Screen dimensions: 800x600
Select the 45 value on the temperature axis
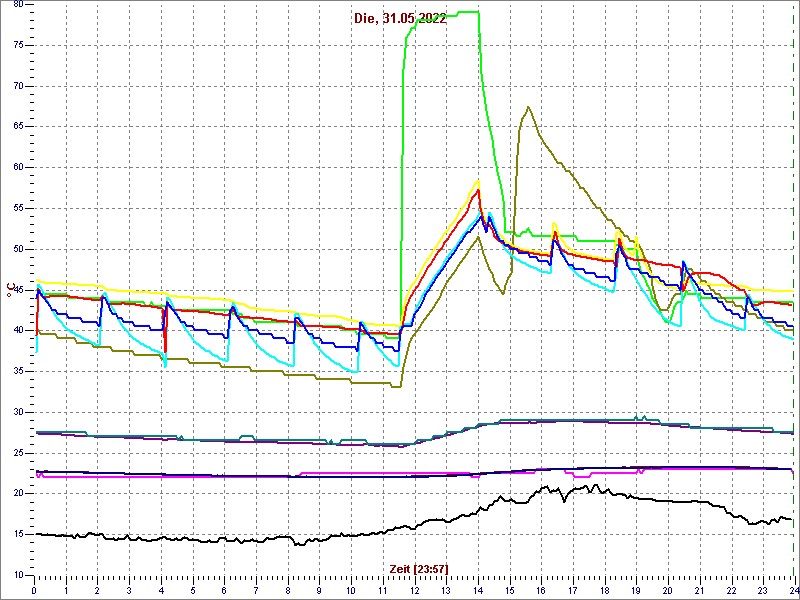19,290
